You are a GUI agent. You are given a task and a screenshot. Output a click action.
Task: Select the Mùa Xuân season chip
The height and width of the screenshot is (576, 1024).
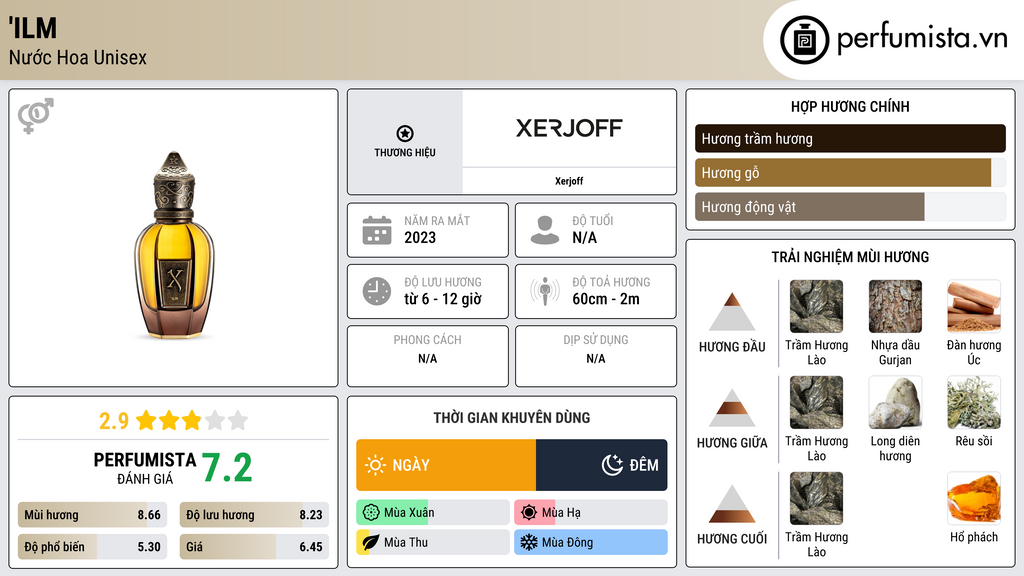[x=432, y=512]
